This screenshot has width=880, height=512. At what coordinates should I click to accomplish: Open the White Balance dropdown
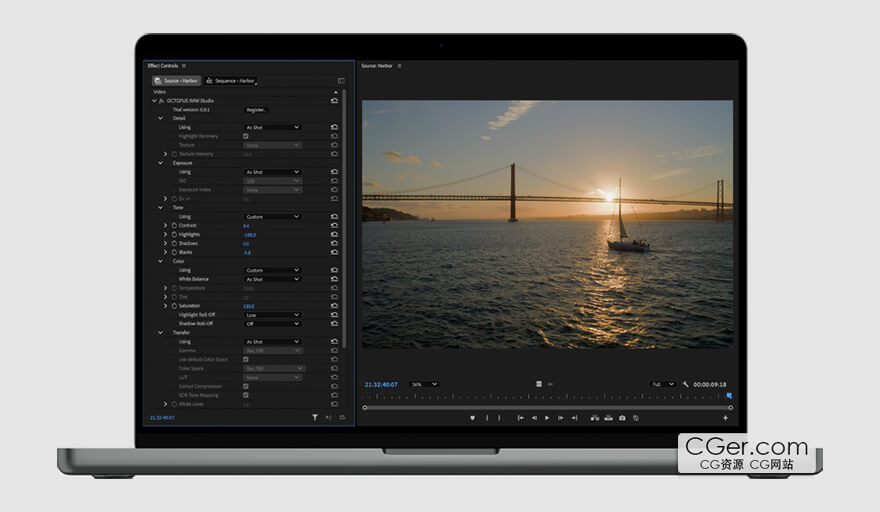(272, 279)
